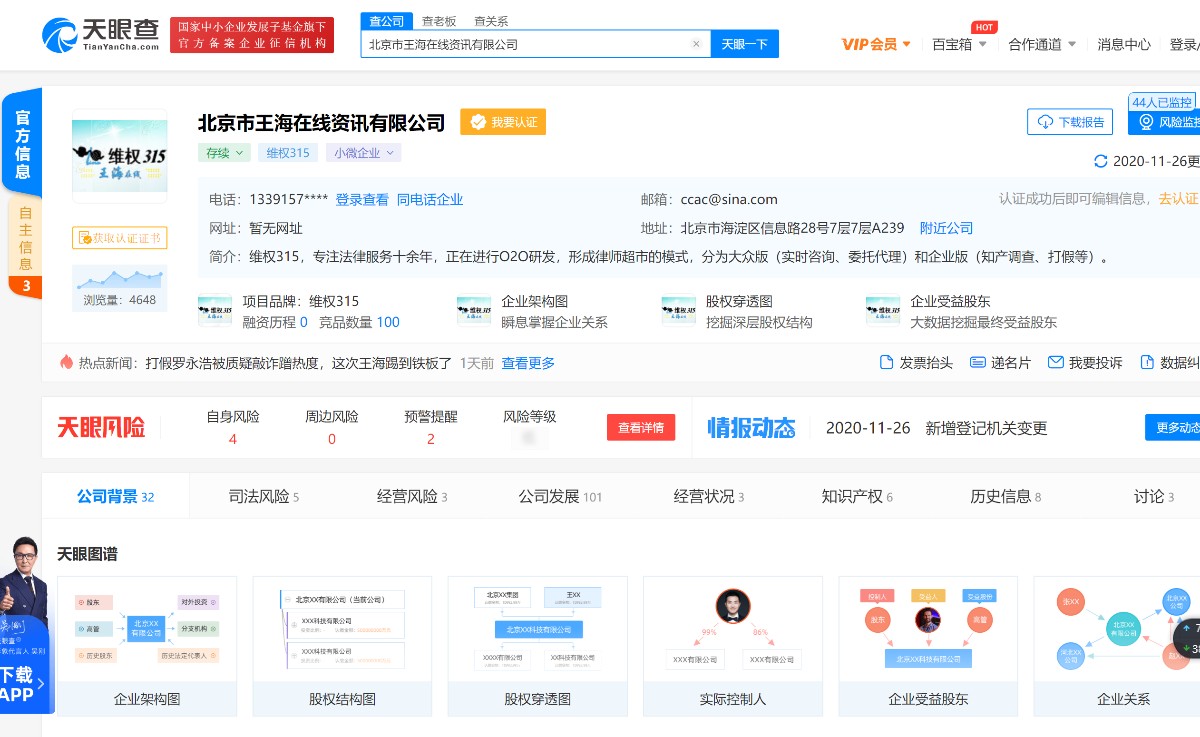Click the 下载报告 button
1200x737 pixels.
coord(1070,122)
